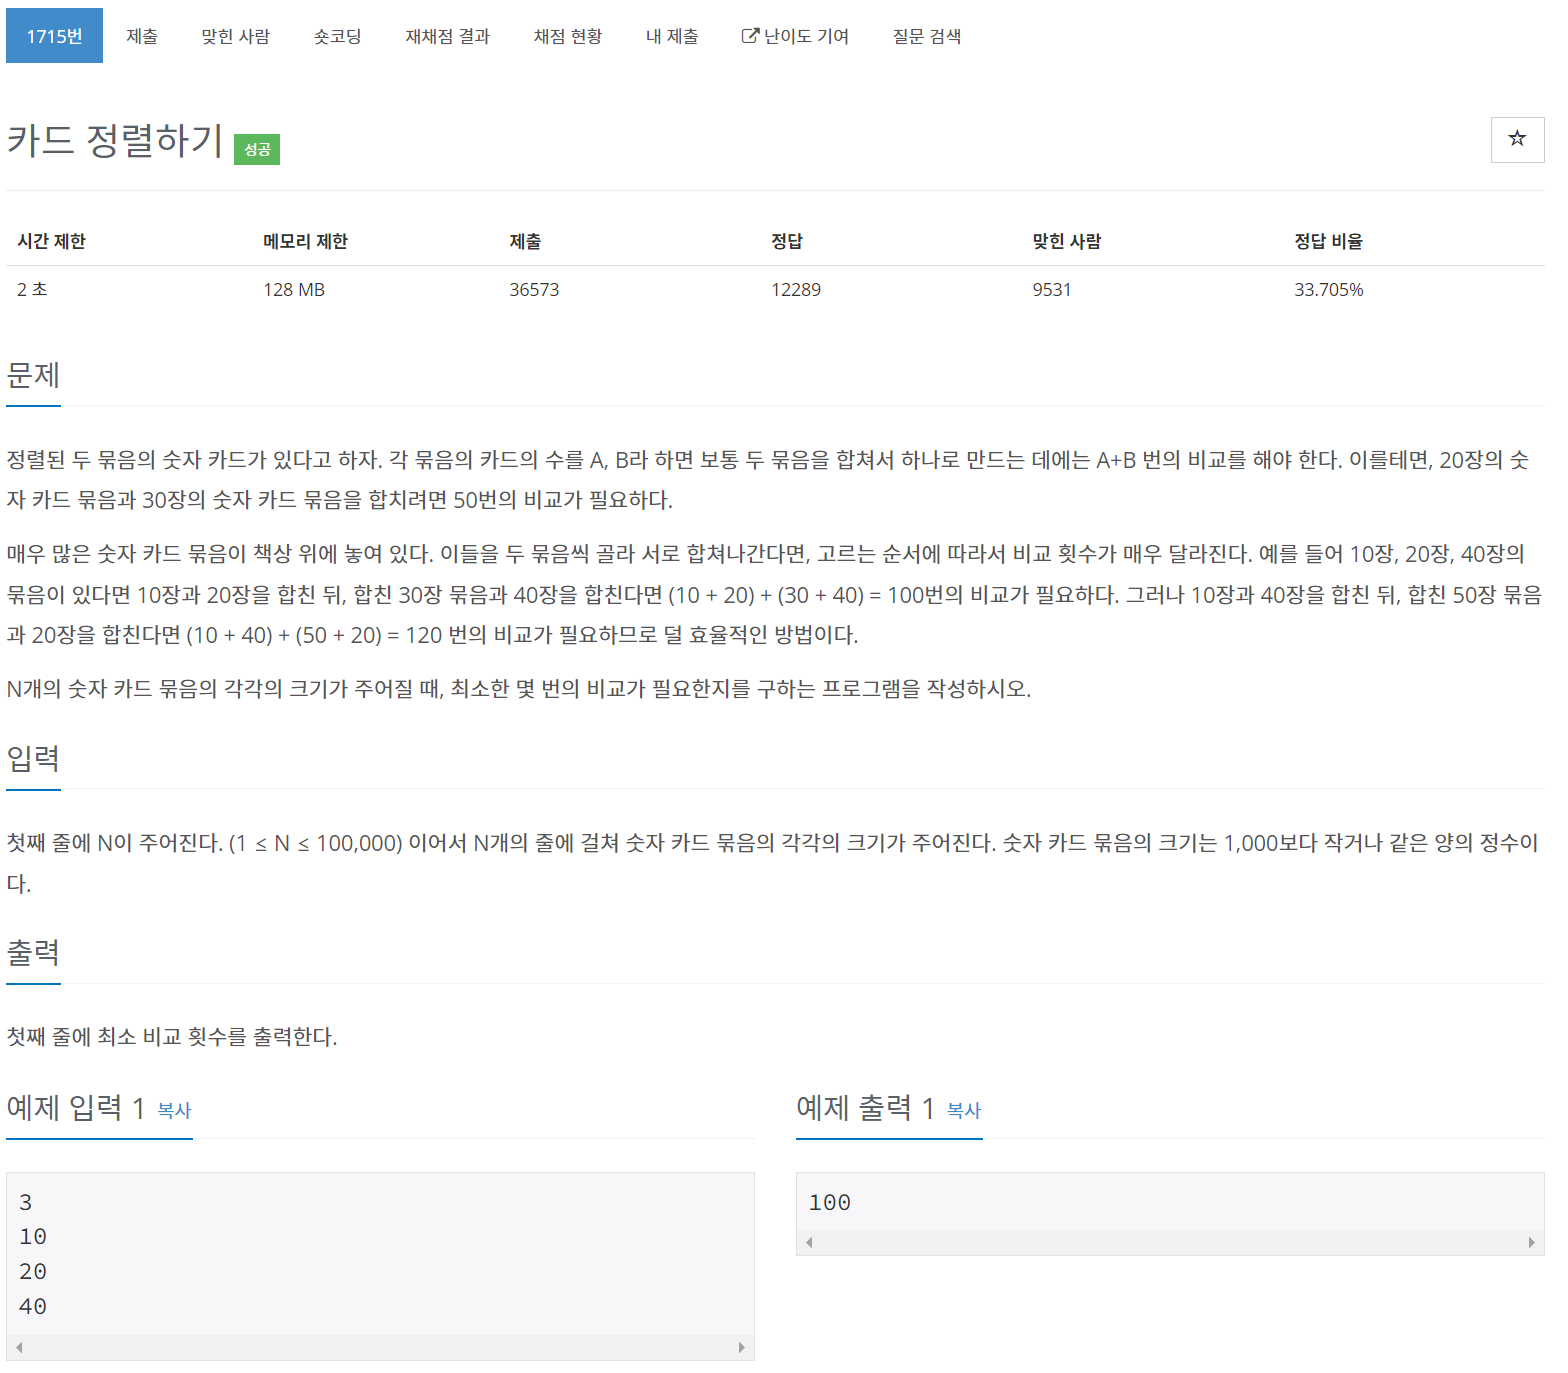This screenshot has width=1568, height=1373.
Task: Click the 출력 section heading
Action: (x=33, y=952)
